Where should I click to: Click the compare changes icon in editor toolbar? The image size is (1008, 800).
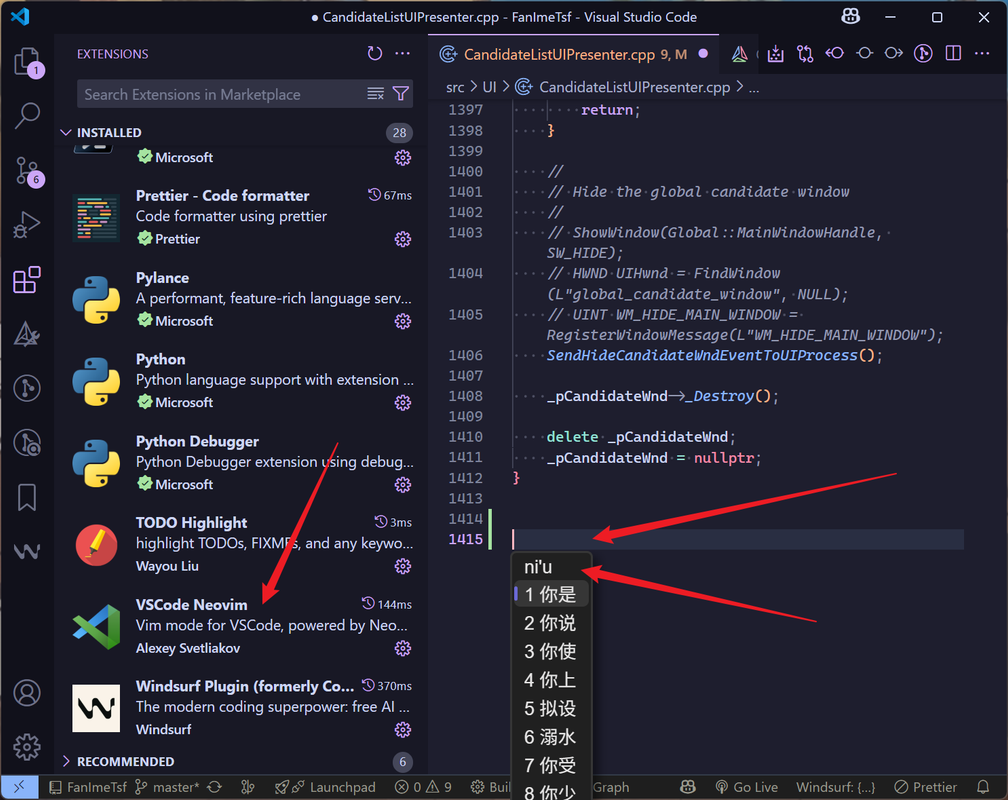click(x=805, y=54)
